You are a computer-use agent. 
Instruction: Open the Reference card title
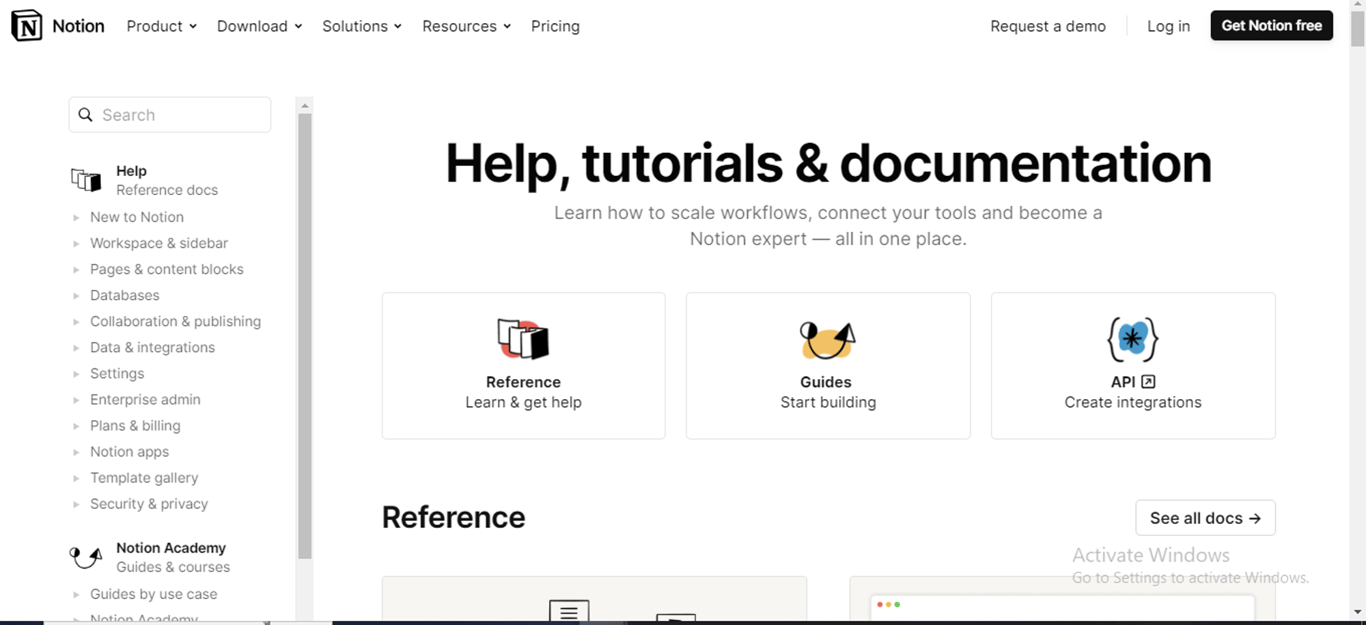click(523, 382)
